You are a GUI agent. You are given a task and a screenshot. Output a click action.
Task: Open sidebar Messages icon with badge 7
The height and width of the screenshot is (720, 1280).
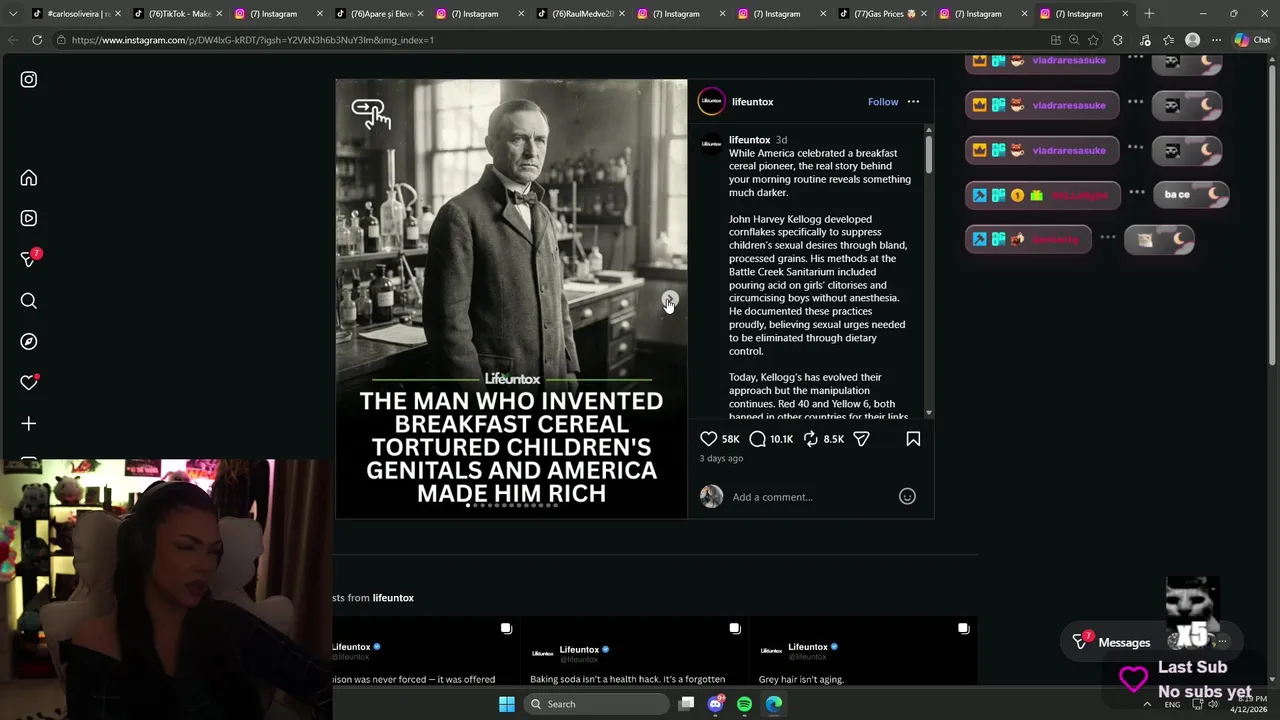[x=29, y=259]
